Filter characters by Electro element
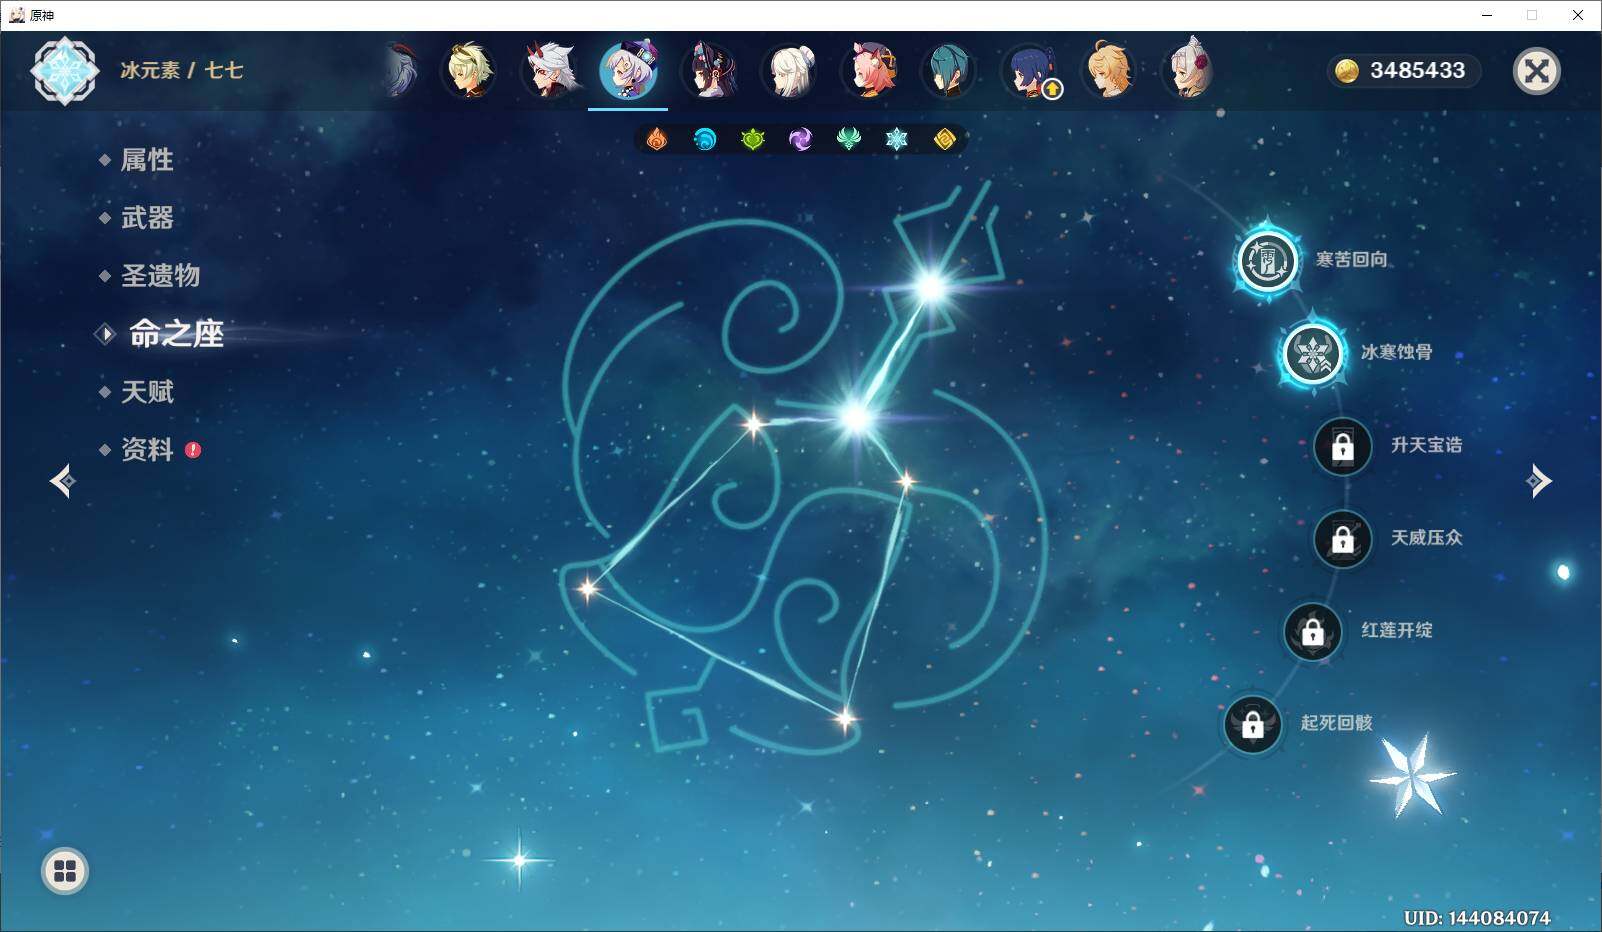The image size is (1602, 932). click(x=801, y=139)
